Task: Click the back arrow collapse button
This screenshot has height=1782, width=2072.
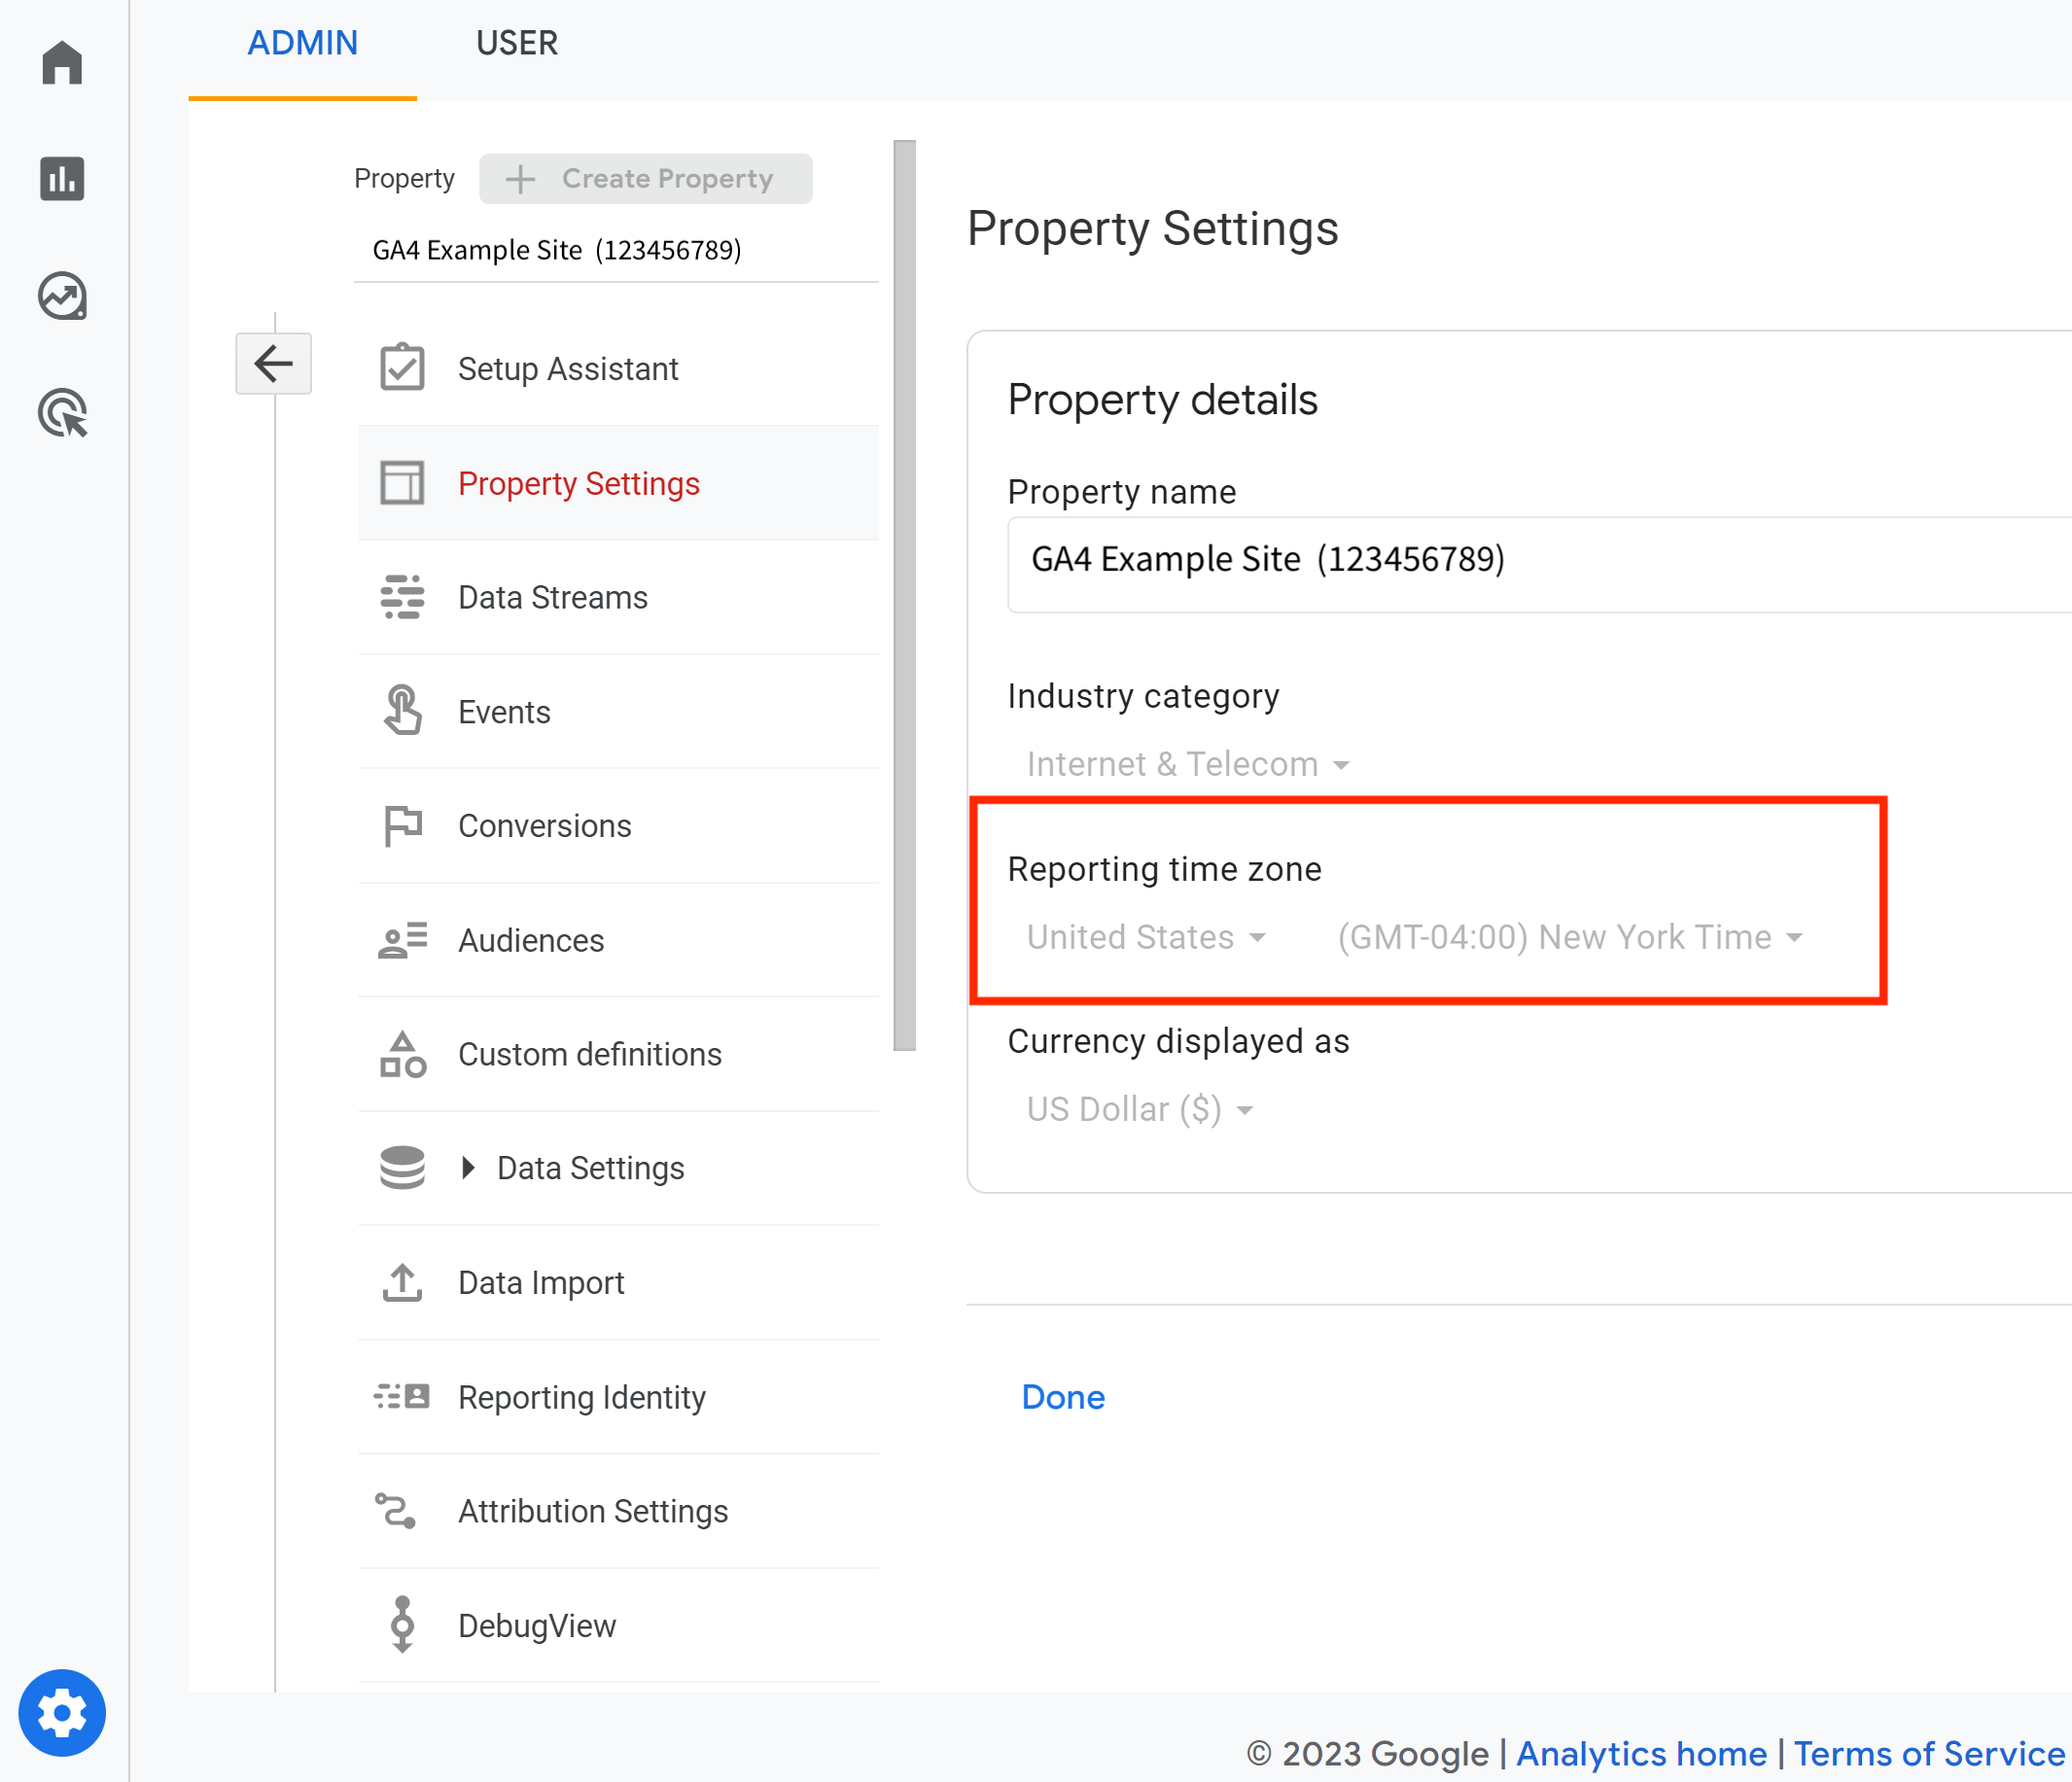Action: (273, 363)
